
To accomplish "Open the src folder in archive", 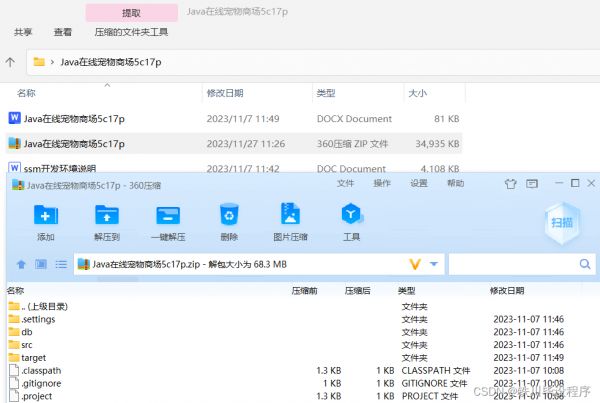I will click(x=21, y=345).
